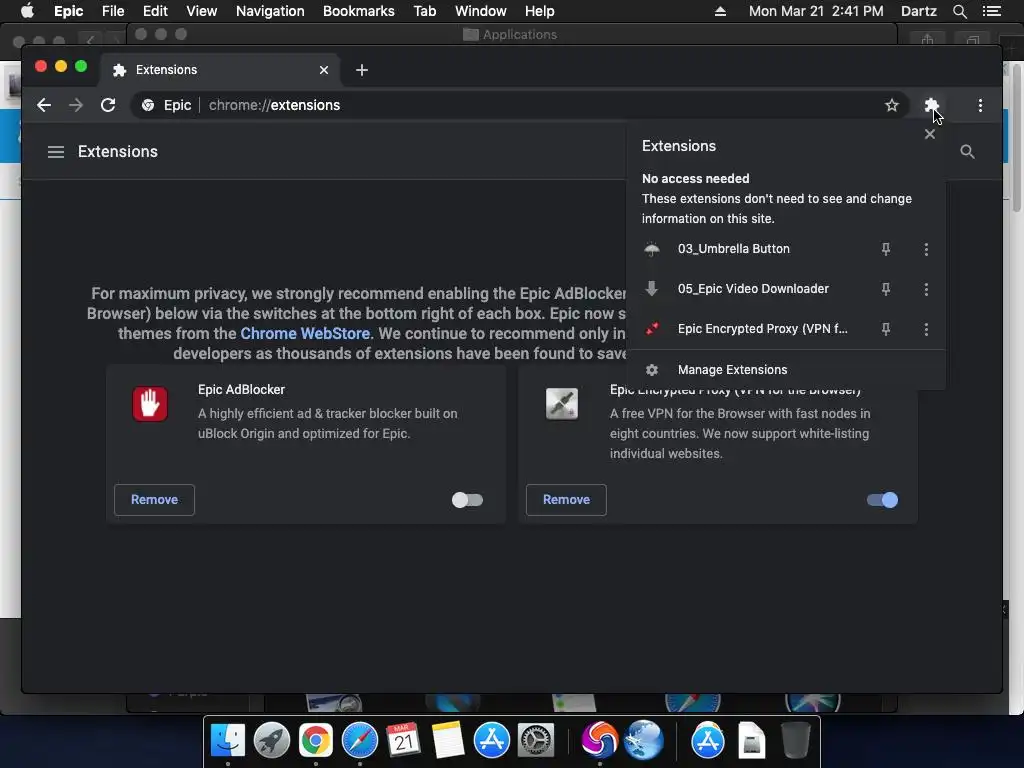Image resolution: width=1024 pixels, height=768 pixels.
Task: Pin the 05_Epic Video Downloader extension
Action: (x=886, y=289)
